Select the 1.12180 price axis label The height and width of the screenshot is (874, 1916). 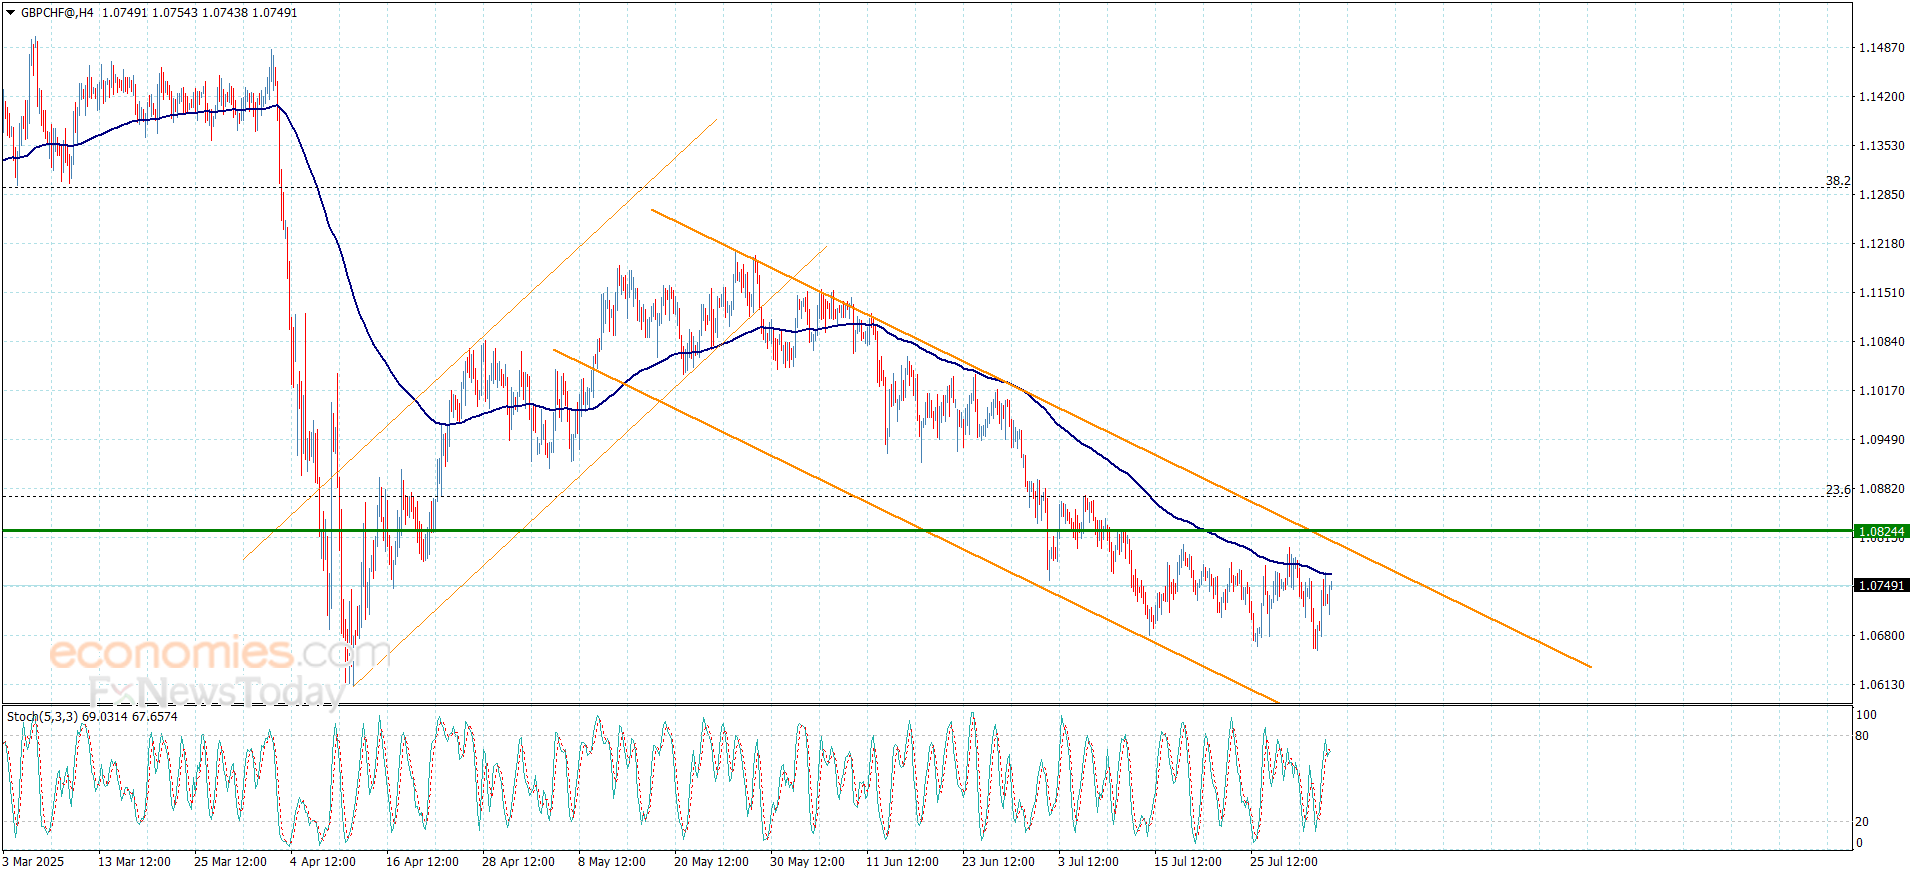point(1881,244)
